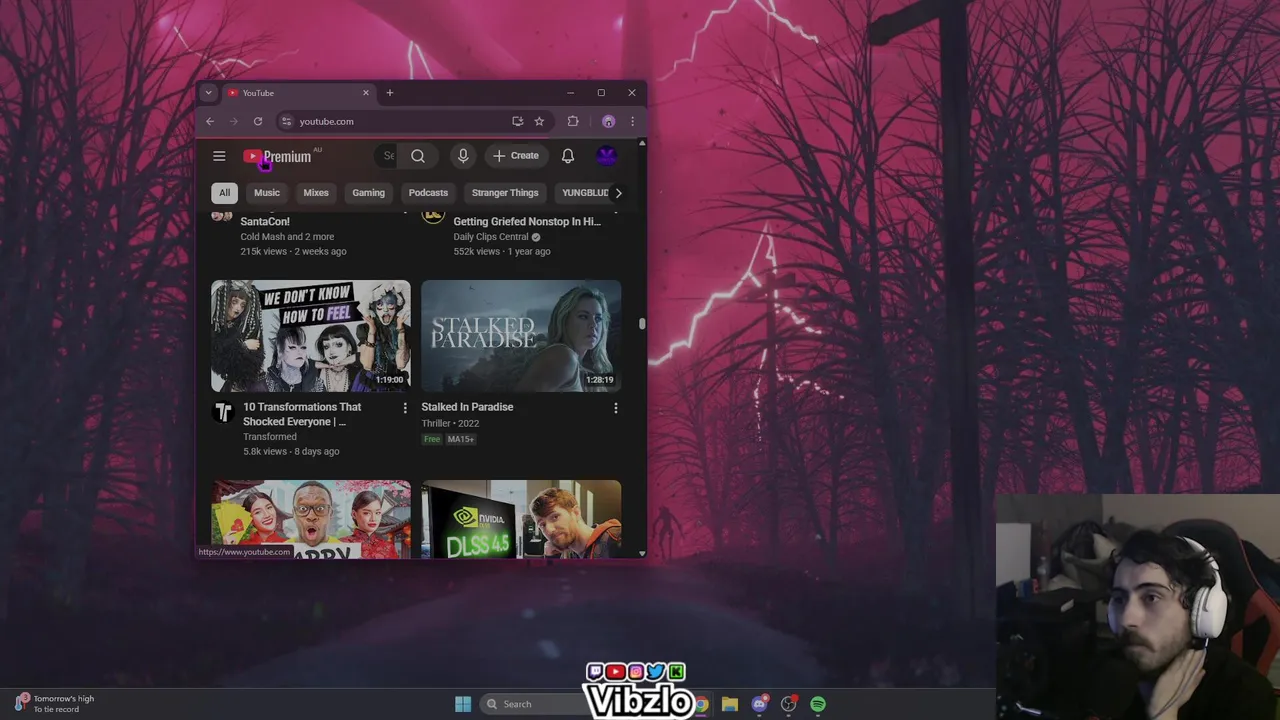Open the Chrome extensions puzzle icon
Image resolution: width=1280 pixels, height=720 pixels.
point(573,121)
